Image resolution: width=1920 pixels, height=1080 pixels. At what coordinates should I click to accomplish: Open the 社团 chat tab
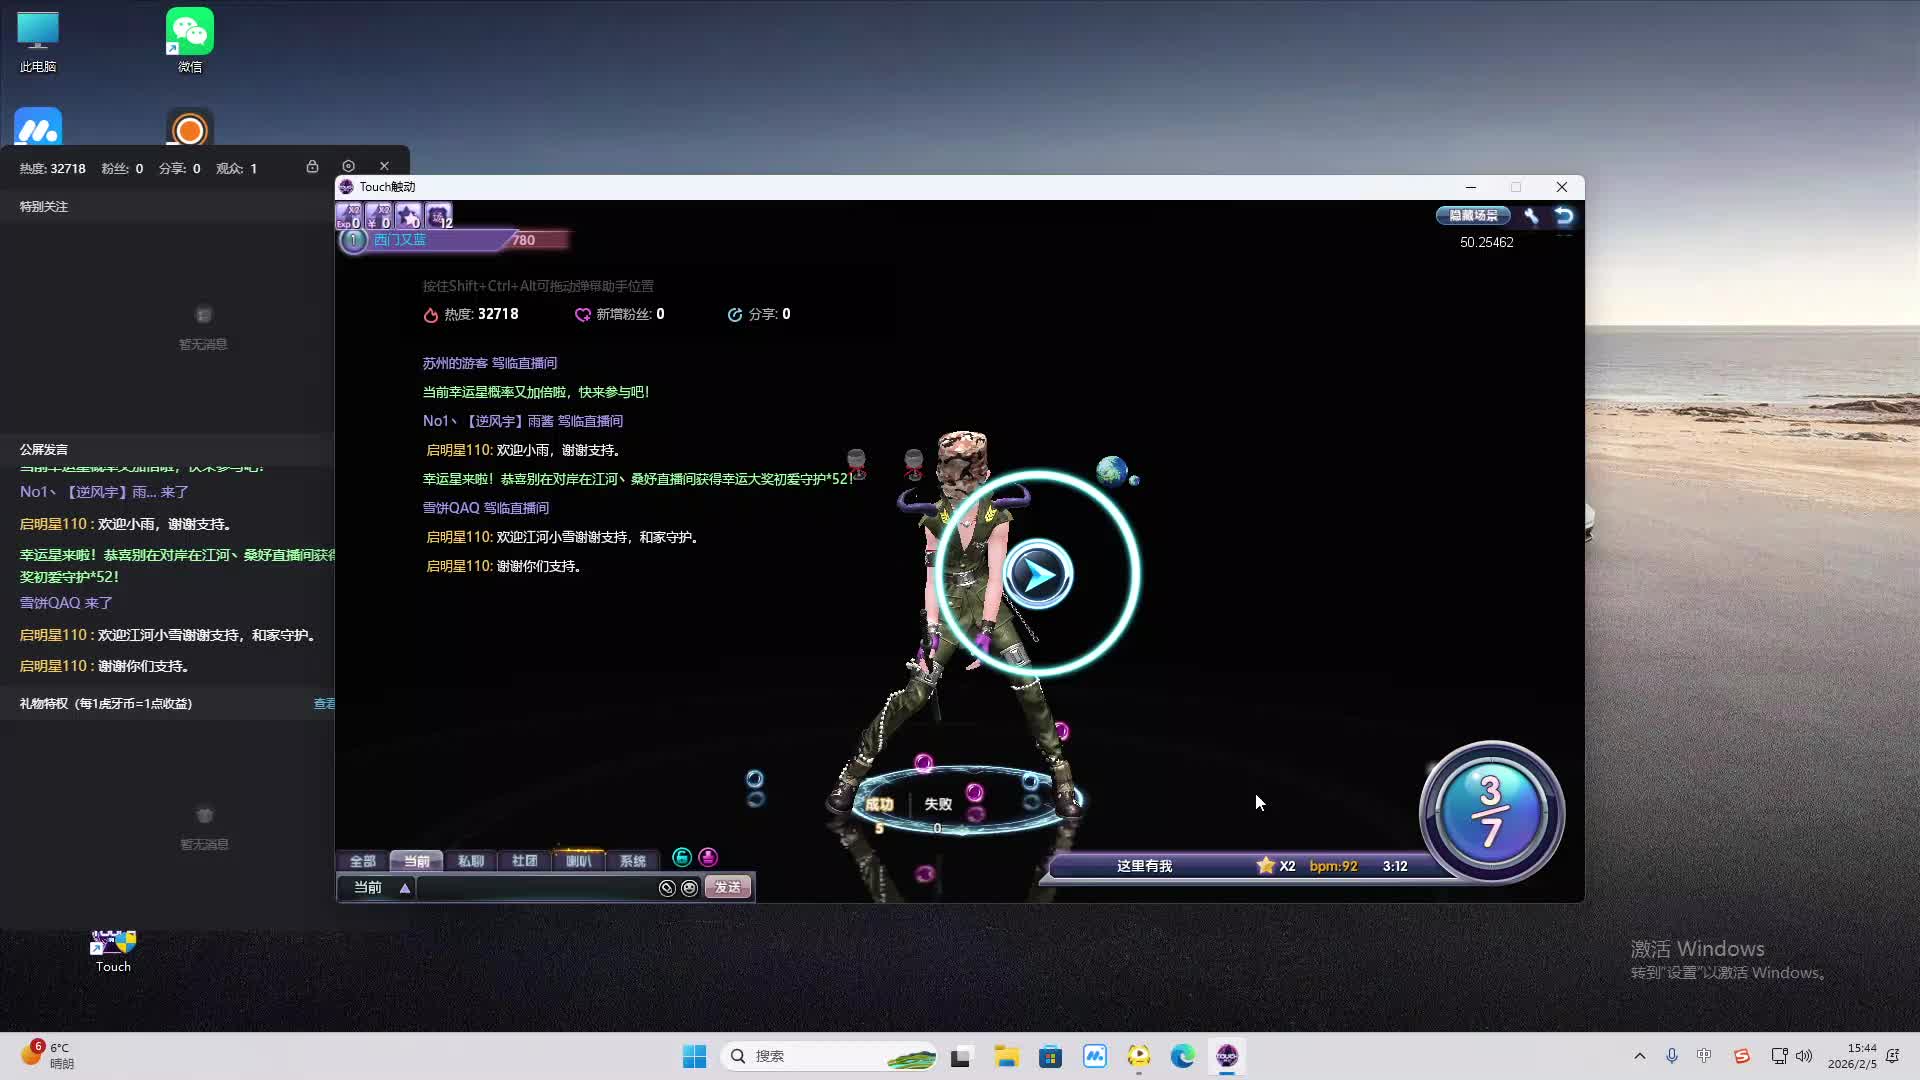[524, 861]
